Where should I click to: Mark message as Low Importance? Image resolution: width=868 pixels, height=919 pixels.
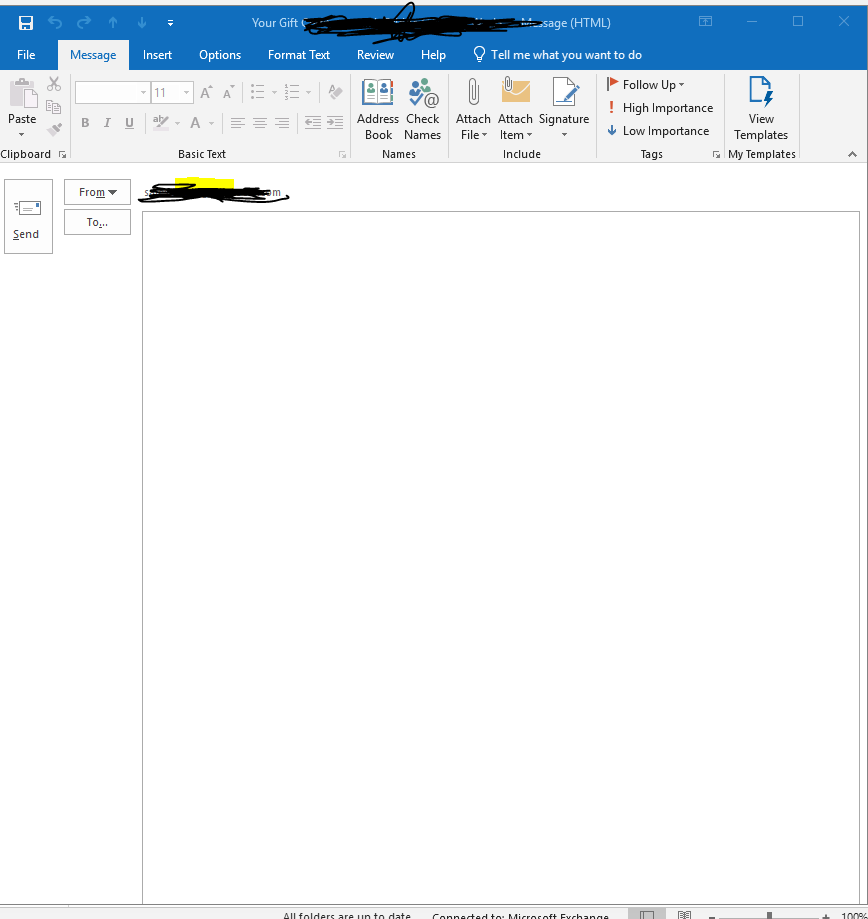point(658,131)
